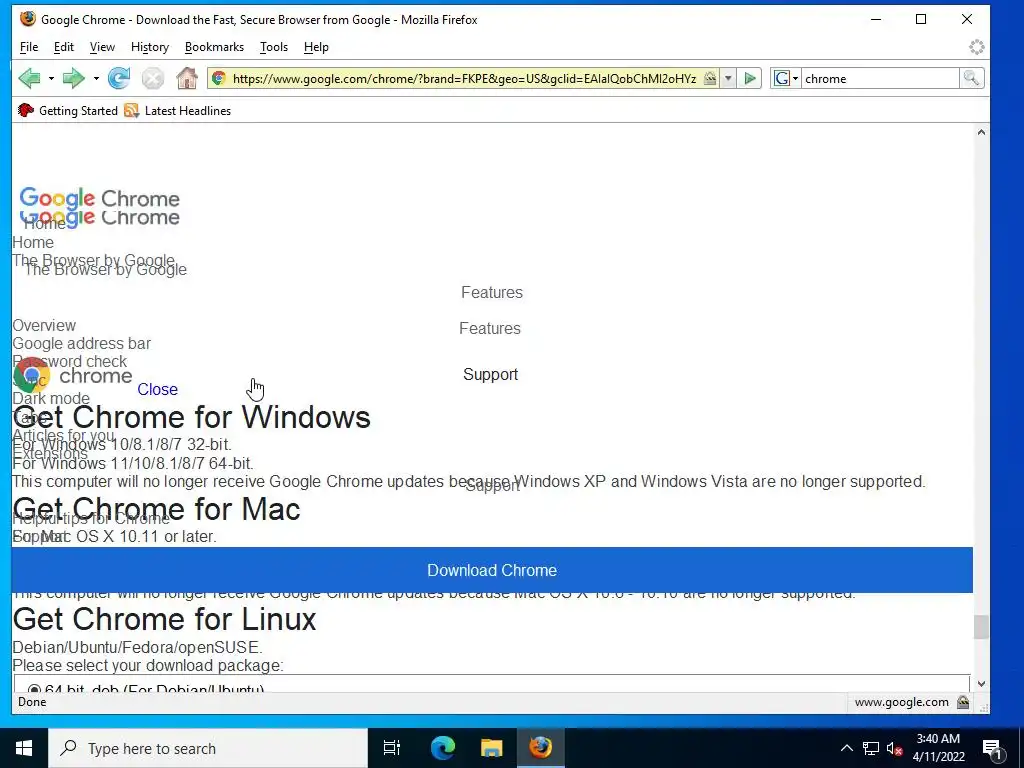The width and height of the screenshot is (1024, 768).
Task: Open the Home page icon
Action: [x=187, y=78]
